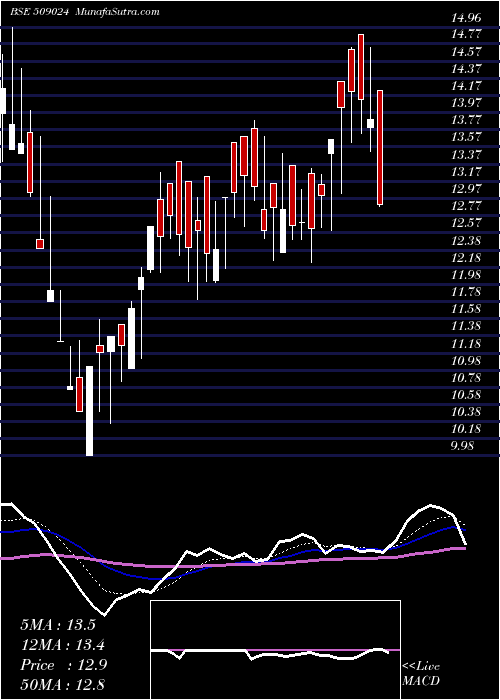Click the 11.18 price axis label
This screenshot has width=500, height=700.
(466, 343)
